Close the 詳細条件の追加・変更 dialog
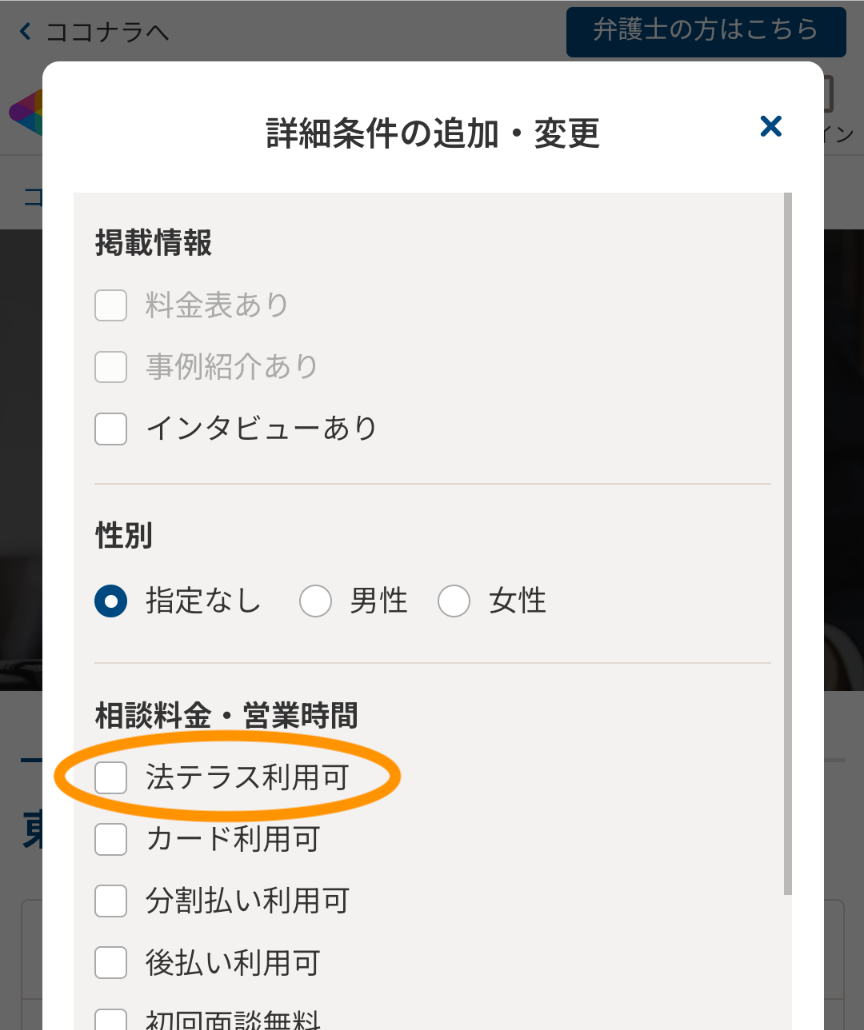The width and height of the screenshot is (864, 1030). tap(770, 127)
